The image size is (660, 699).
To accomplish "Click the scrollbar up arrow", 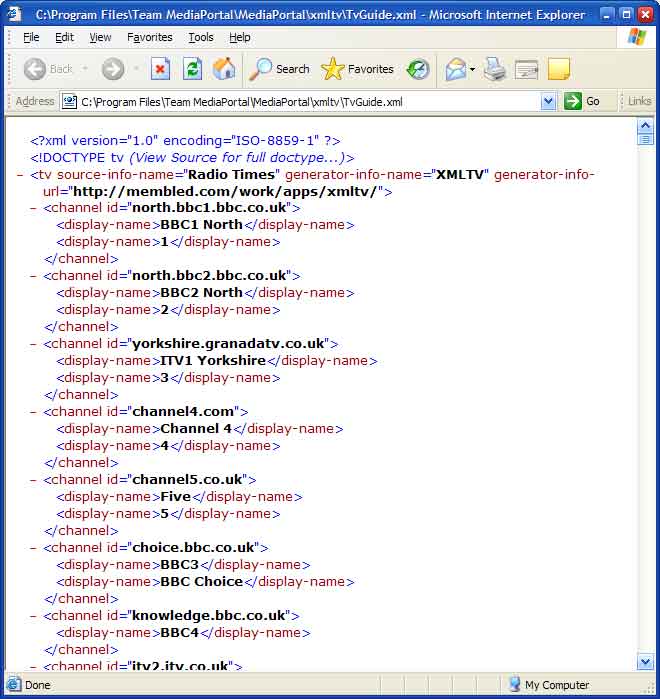I will point(645,126).
